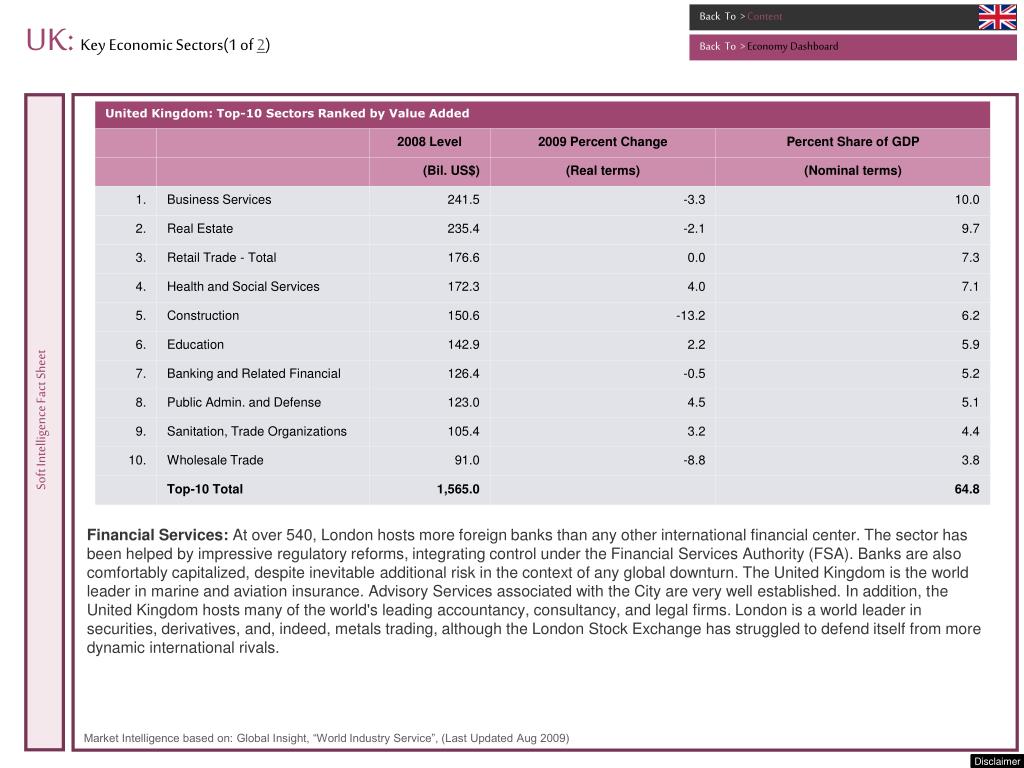Click the -2.1 percent change value
1024x768 pixels.
point(694,229)
